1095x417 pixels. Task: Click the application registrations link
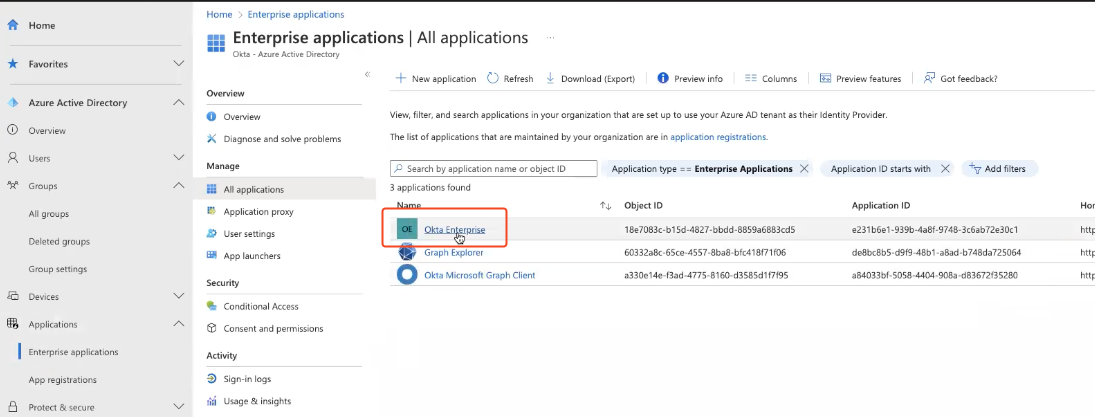coord(717,137)
